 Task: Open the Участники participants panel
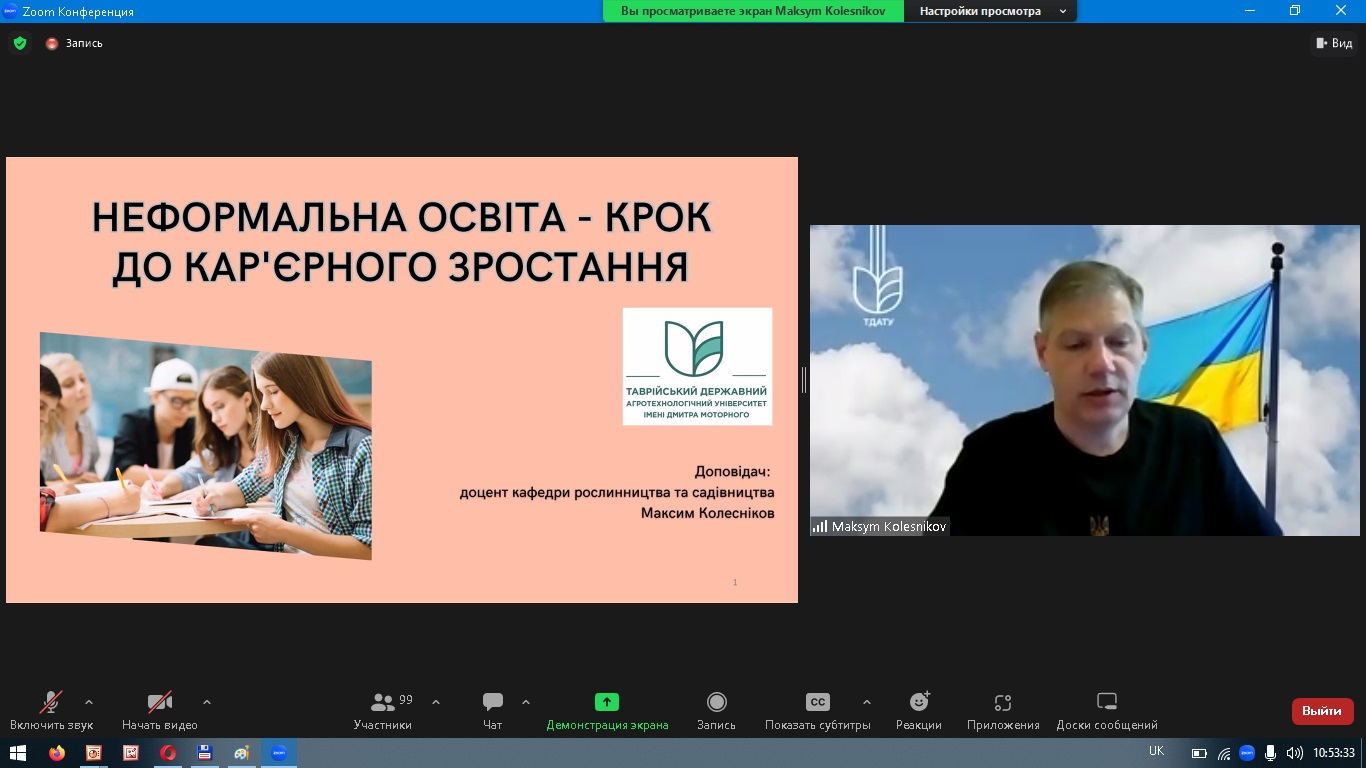[383, 710]
